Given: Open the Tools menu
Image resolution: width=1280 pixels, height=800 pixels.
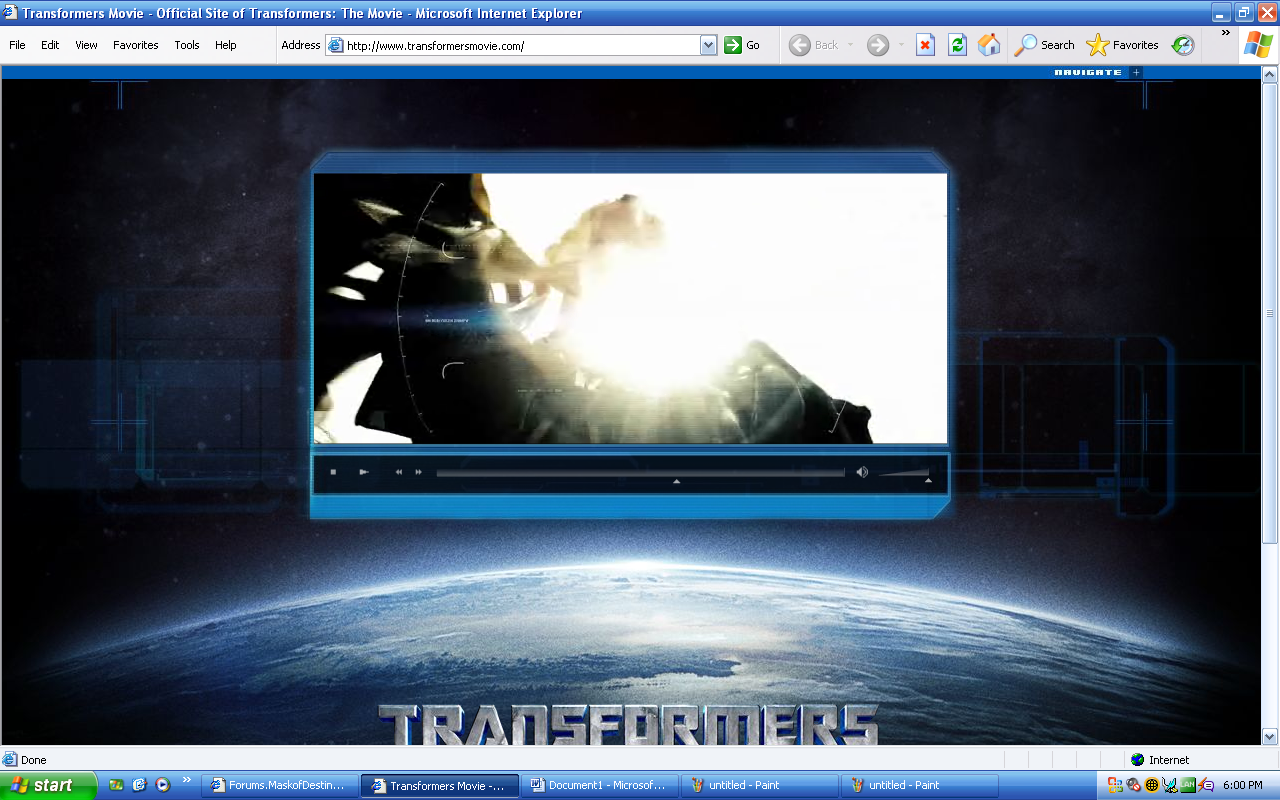Looking at the screenshot, I should point(187,45).
